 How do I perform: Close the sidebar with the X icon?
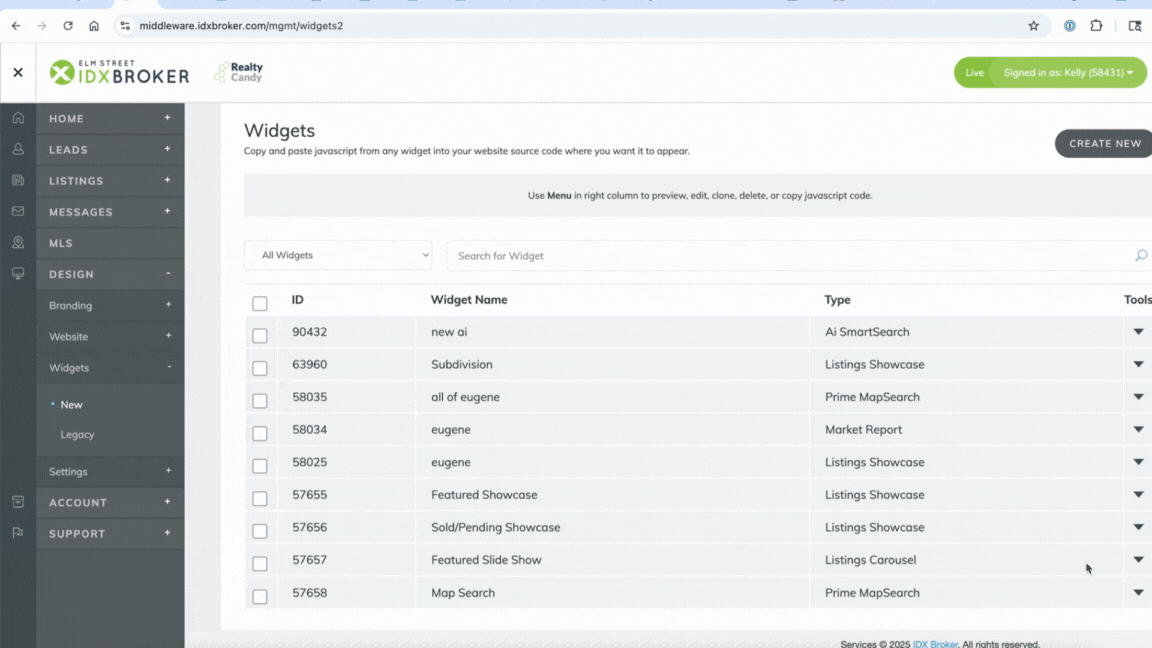pos(18,73)
